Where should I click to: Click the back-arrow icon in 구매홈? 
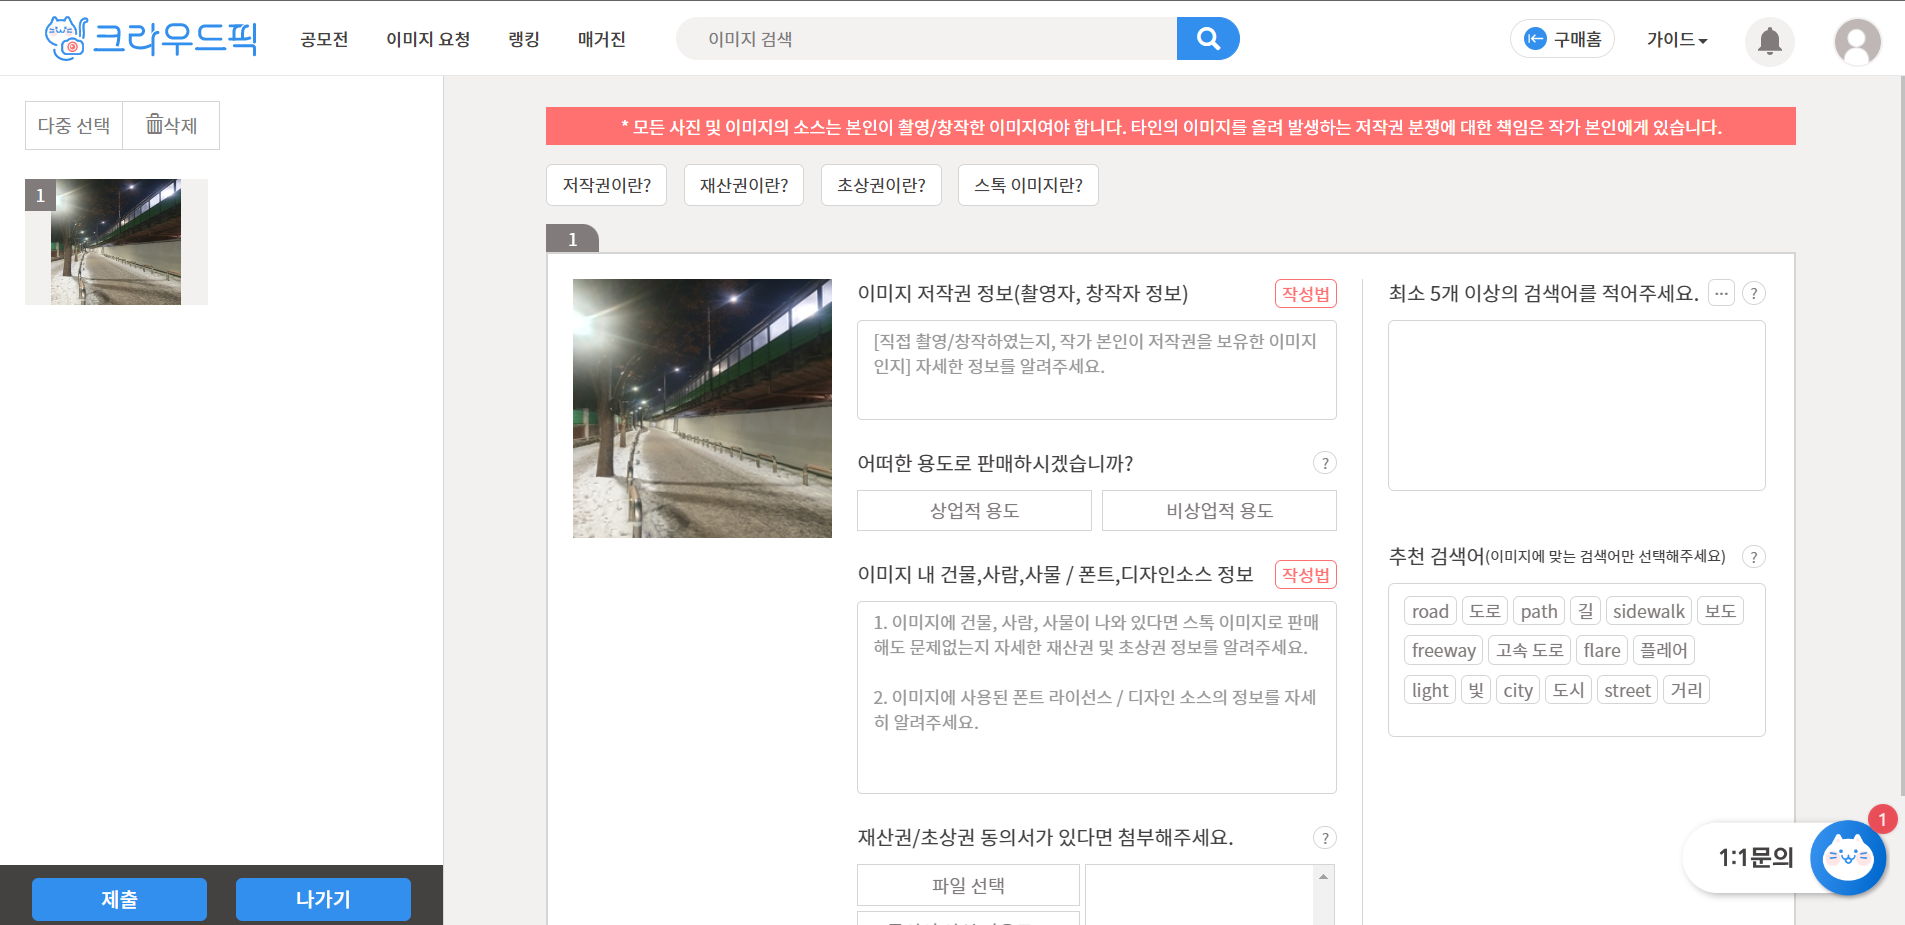point(1533,38)
